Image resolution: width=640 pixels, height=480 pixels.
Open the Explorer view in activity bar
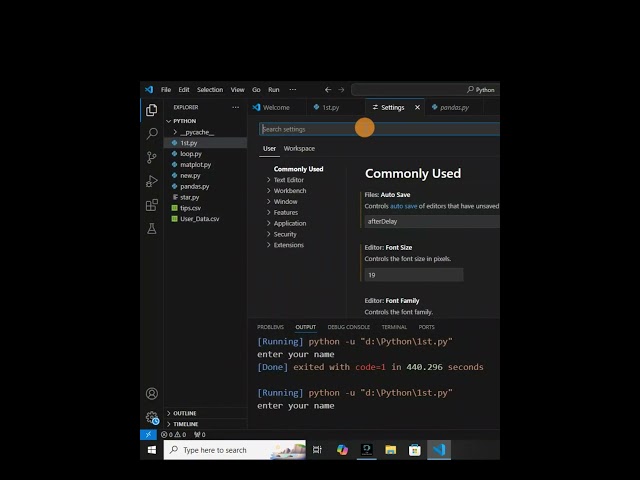151,110
